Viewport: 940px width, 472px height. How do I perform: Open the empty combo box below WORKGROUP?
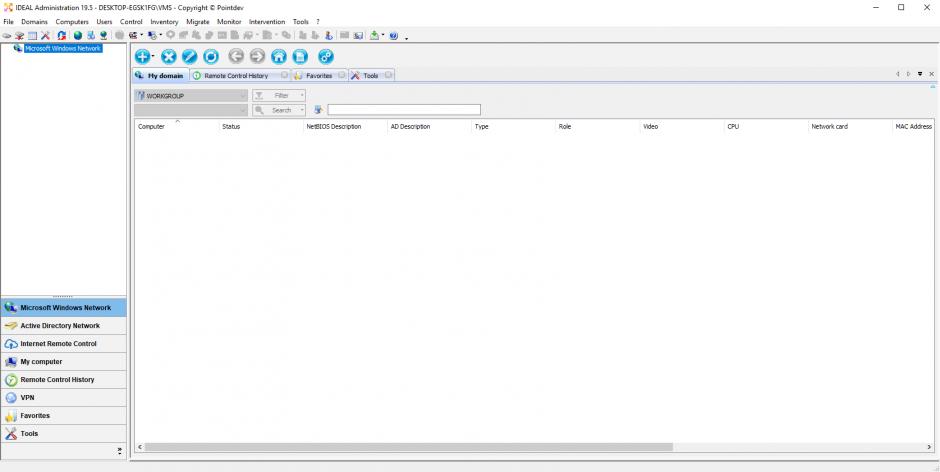tap(191, 110)
